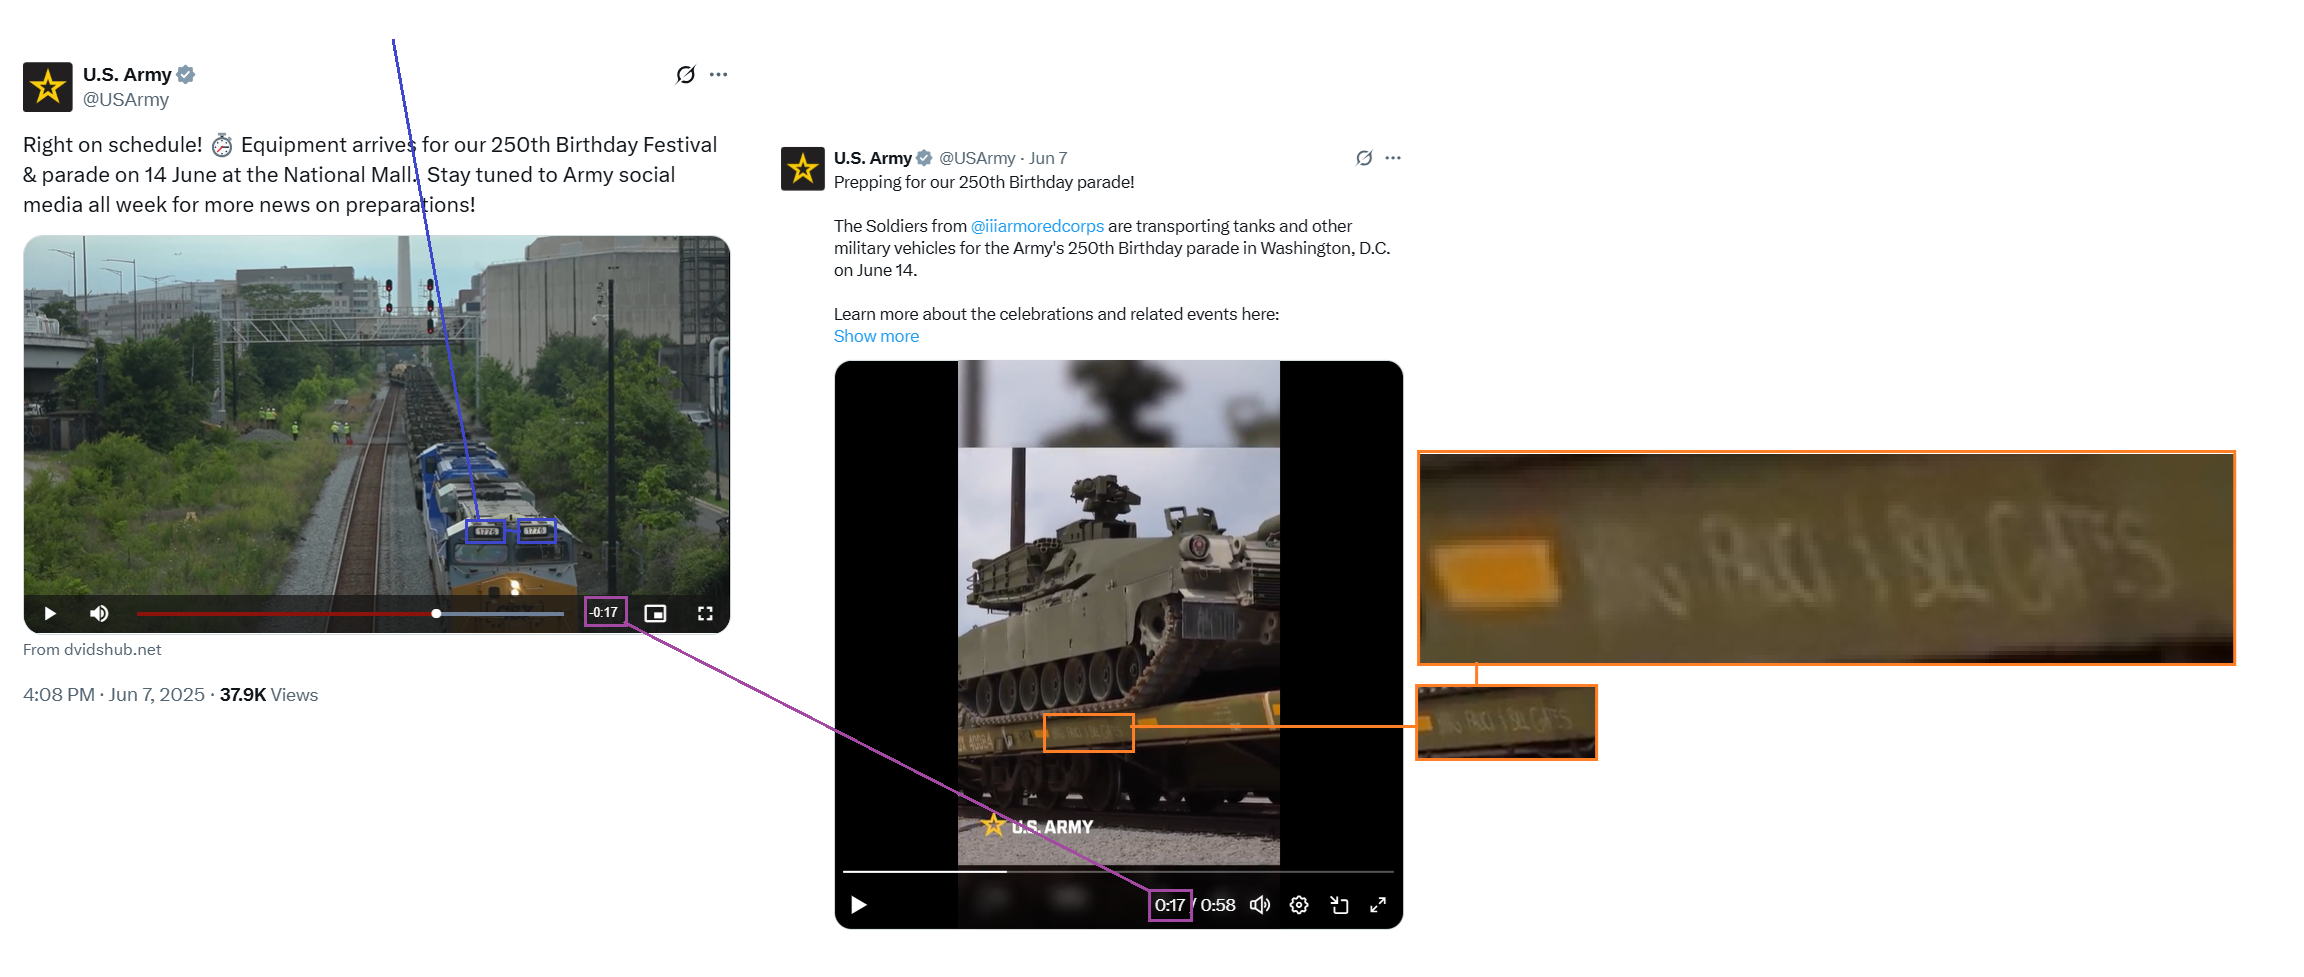Viewport: 2304px width, 977px height.
Task: Click the large zoomed tank marking image
Action: 1826,558
